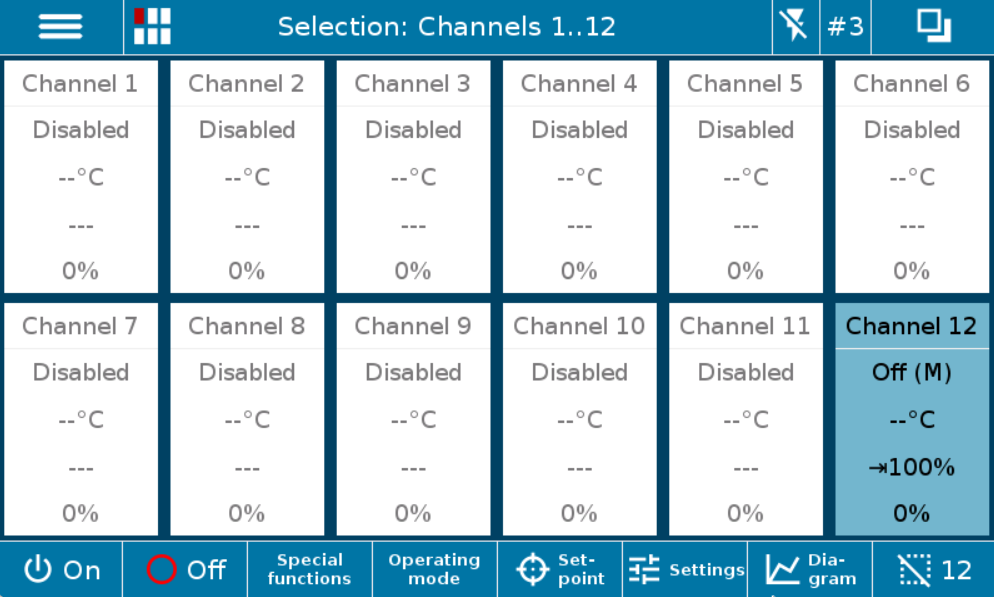The height and width of the screenshot is (597, 994).
Task: Switch on with the On power button
Action: pos(61,569)
